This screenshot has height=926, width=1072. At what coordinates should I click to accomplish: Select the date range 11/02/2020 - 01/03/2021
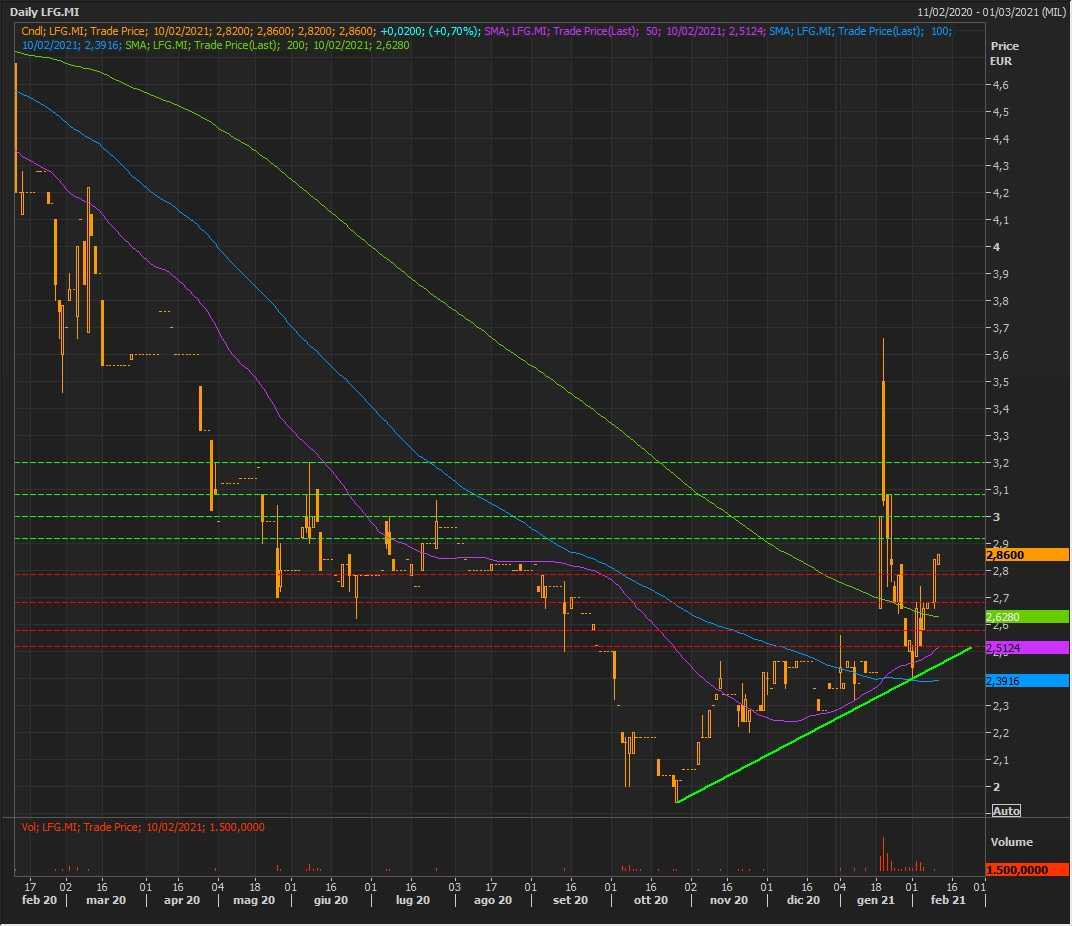tap(991, 12)
